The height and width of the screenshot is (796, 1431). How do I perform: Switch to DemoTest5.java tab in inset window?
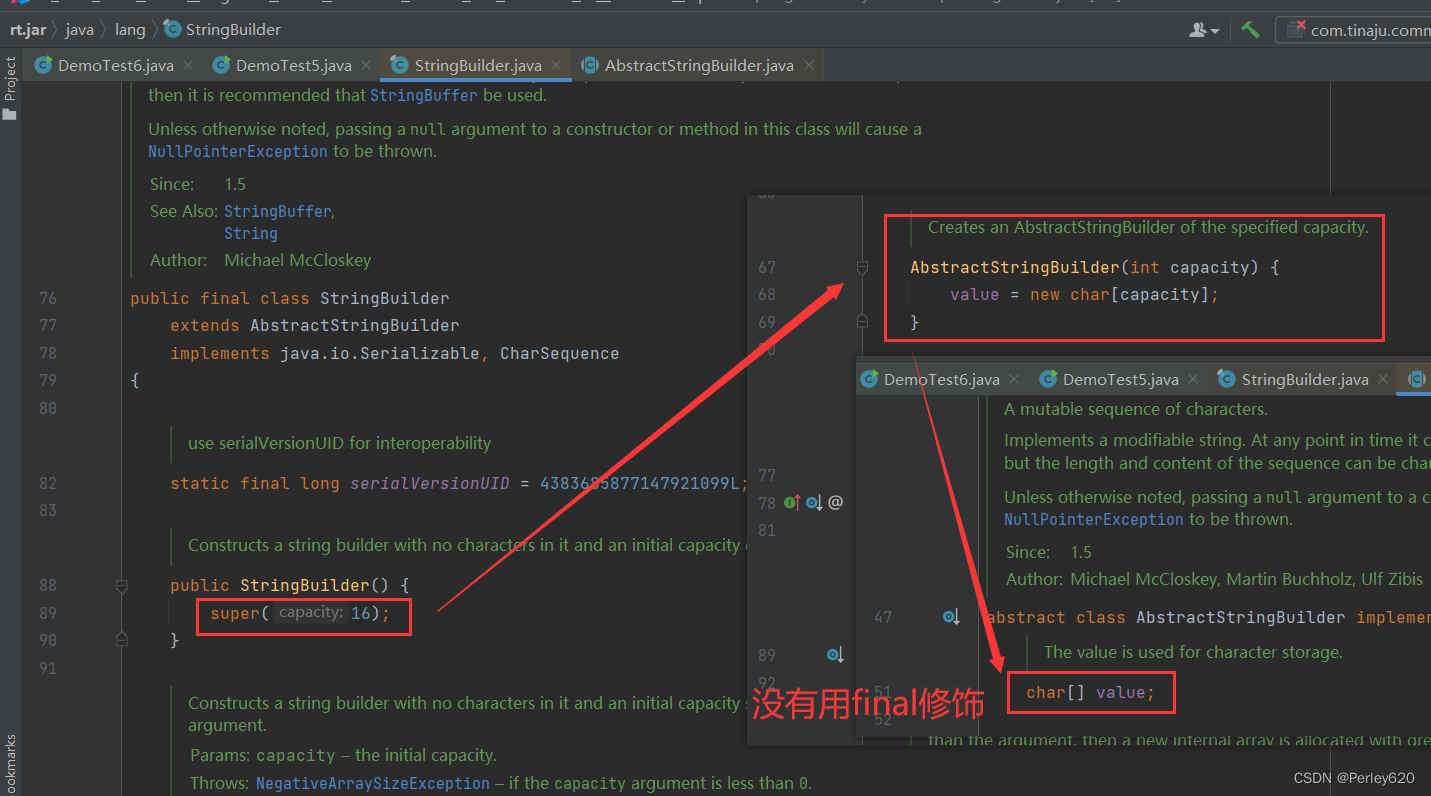pyautogui.click(x=1120, y=380)
